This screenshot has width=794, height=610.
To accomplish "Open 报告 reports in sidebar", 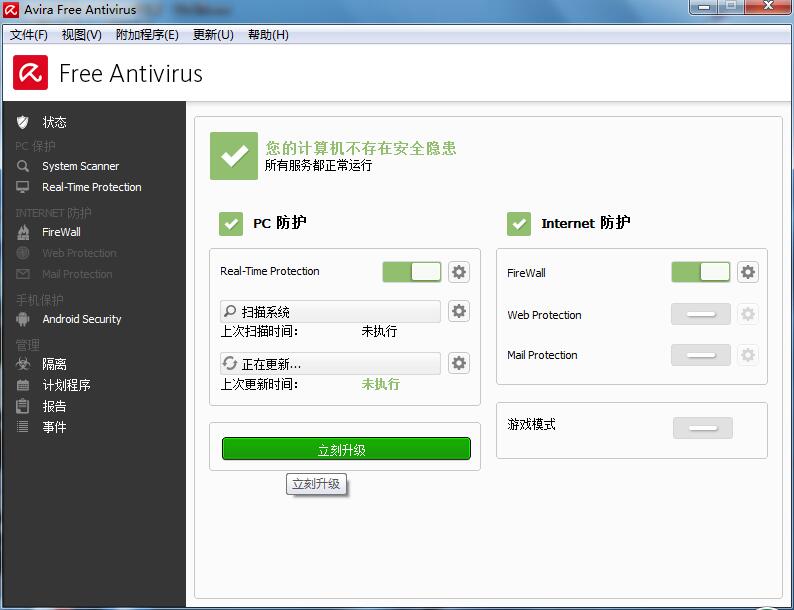I will (x=54, y=406).
